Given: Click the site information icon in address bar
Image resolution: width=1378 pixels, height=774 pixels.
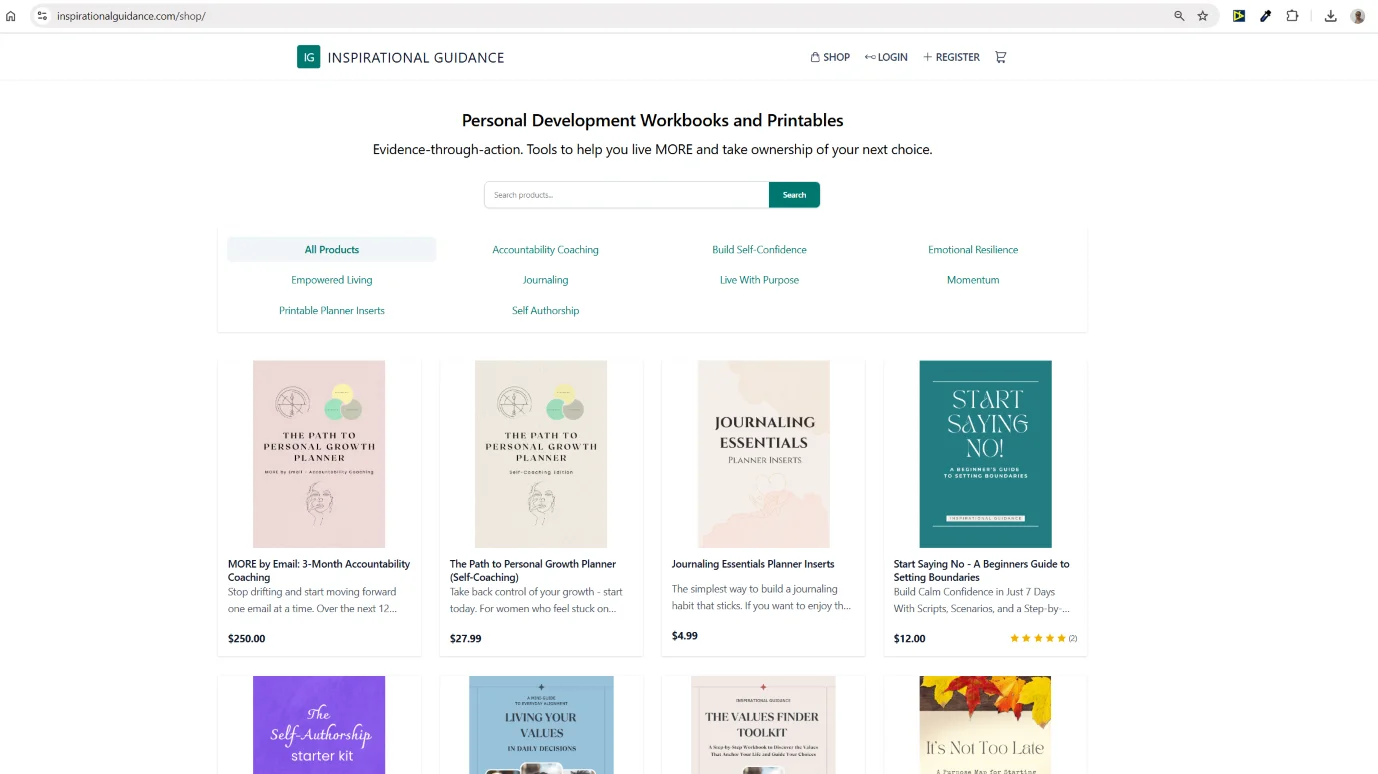Looking at the screenshot, I should (x=42, y=16).
